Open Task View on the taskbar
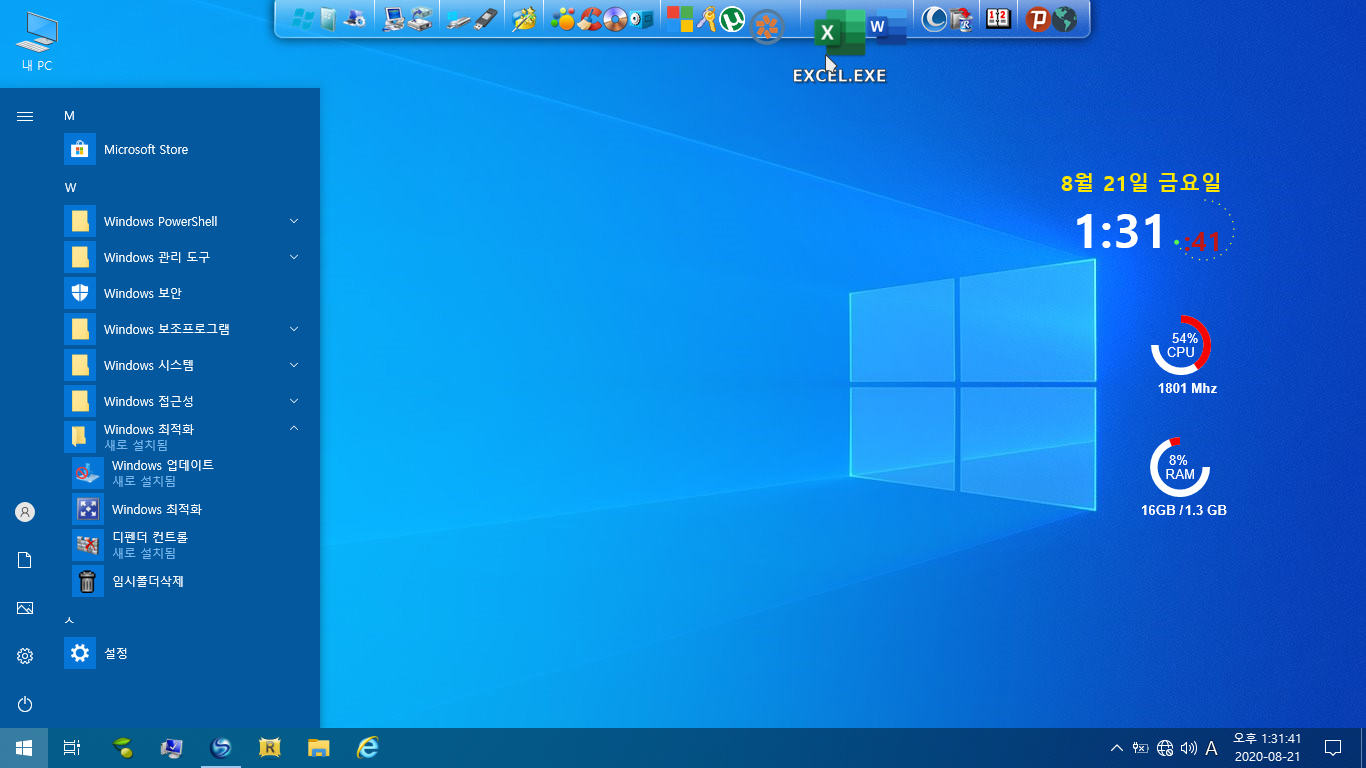This screenshot has height=768, width=1366. click(72, 748)
